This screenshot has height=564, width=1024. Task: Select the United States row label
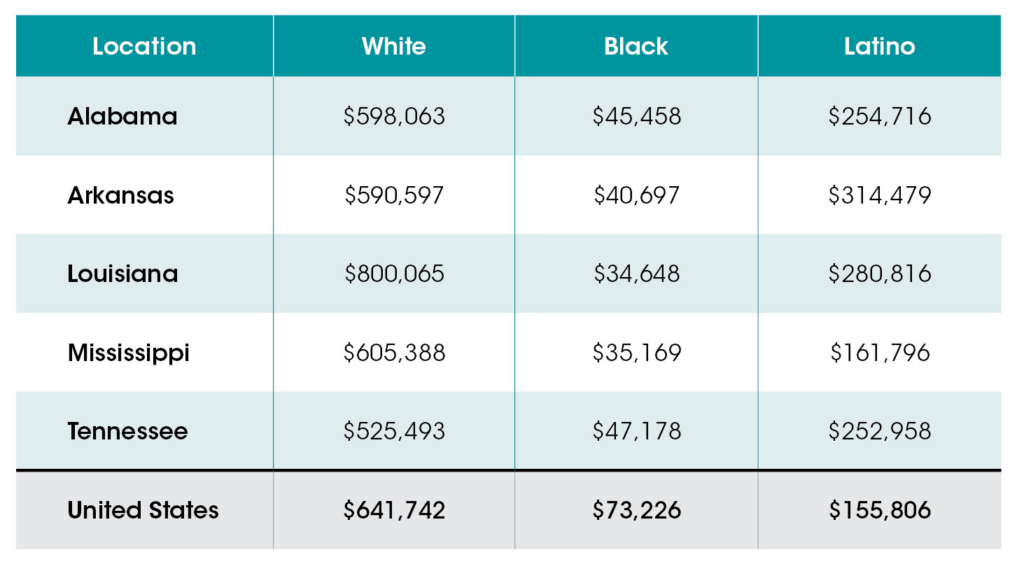143,510
